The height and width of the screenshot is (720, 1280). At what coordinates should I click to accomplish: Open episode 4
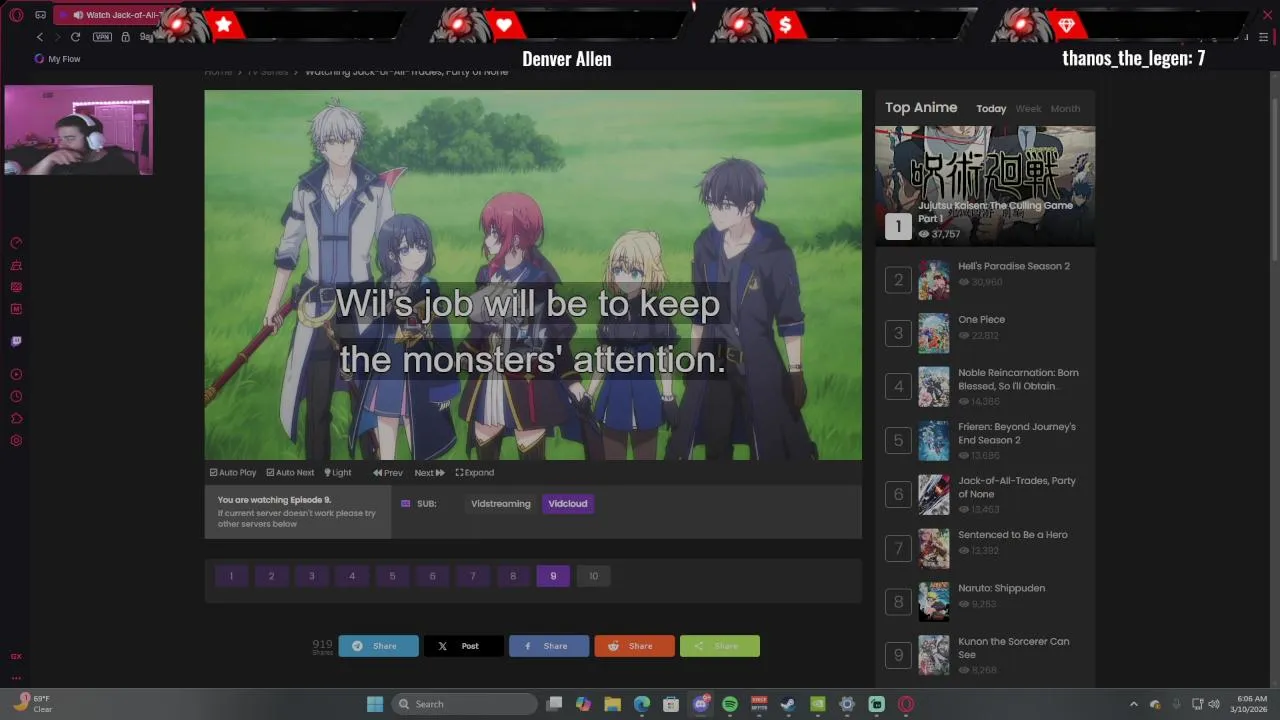click(x=352, y=576)
